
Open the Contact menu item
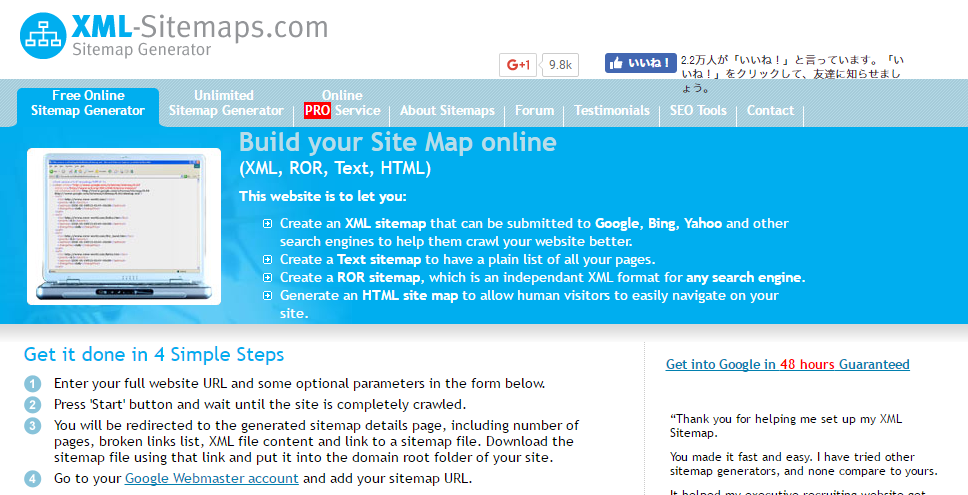pos(770,110)
